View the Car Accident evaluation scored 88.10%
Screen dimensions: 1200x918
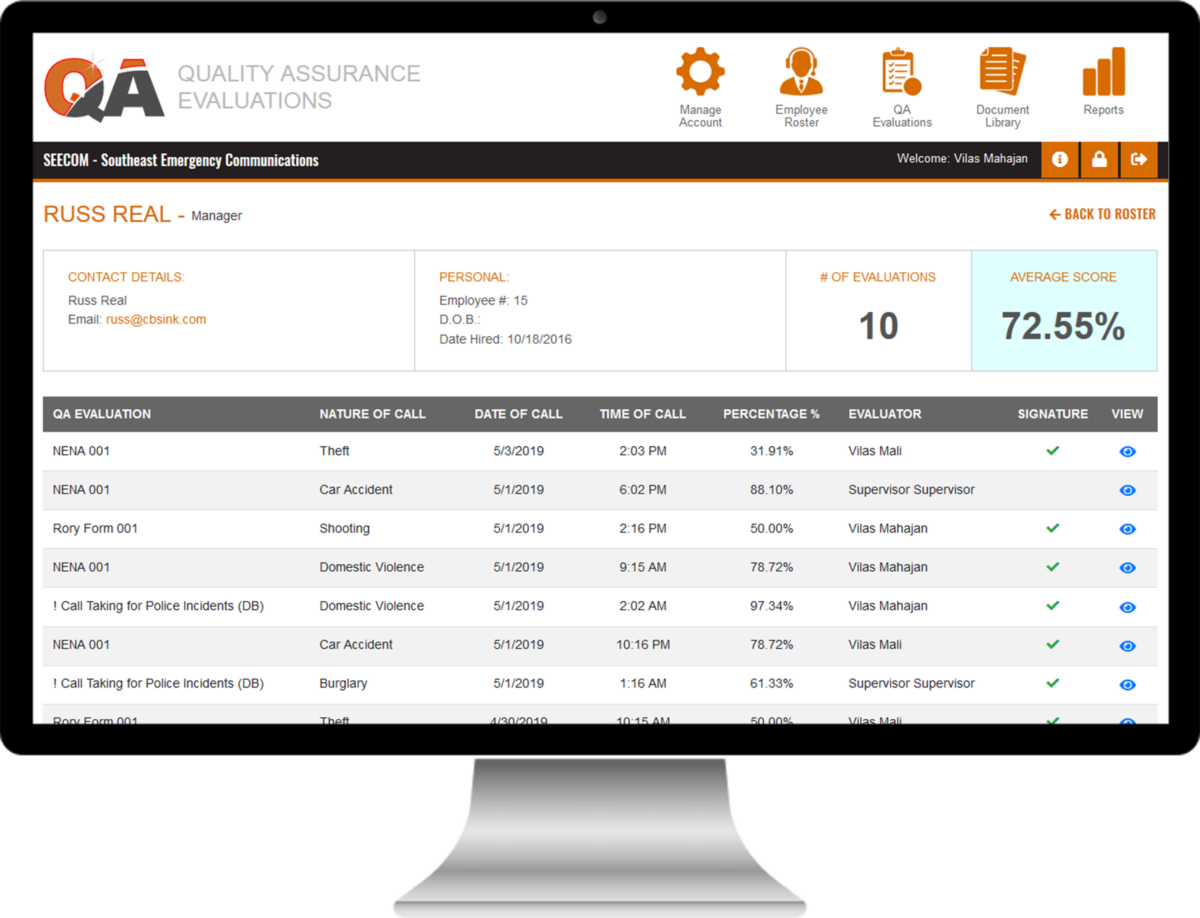(1127, 490)
